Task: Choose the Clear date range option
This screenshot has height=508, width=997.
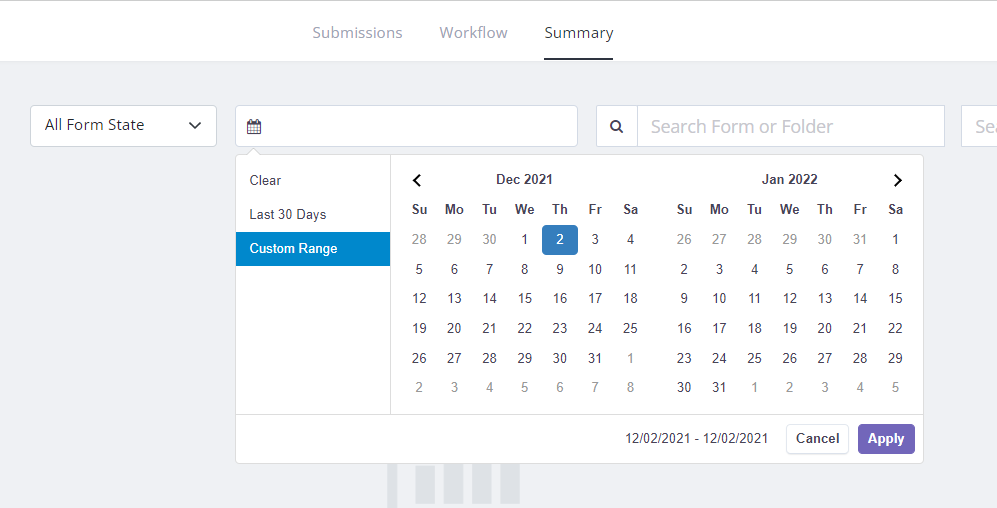Action: pyautogui.click(x=266, y=181)
